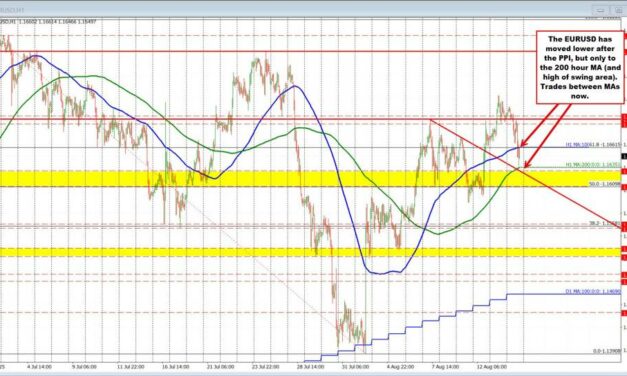Click the black current price marker on price axis
The height and width of the screenshot is (376, 627).
(x=623, y=156)
